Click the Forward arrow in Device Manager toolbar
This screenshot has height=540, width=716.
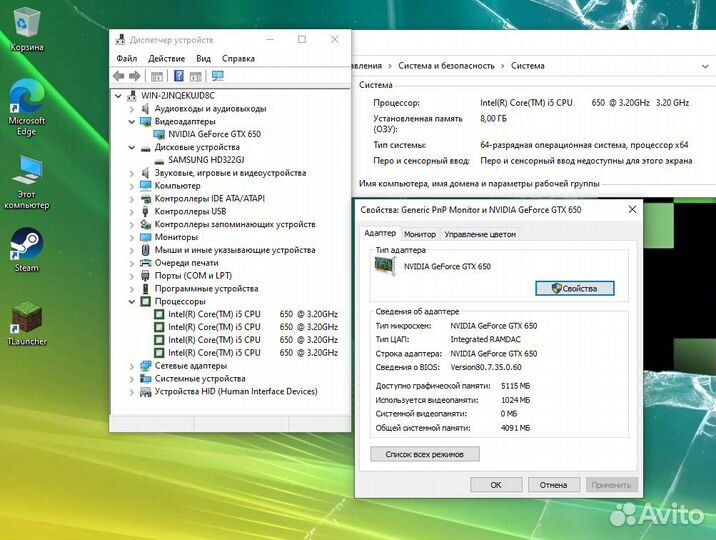134,76
